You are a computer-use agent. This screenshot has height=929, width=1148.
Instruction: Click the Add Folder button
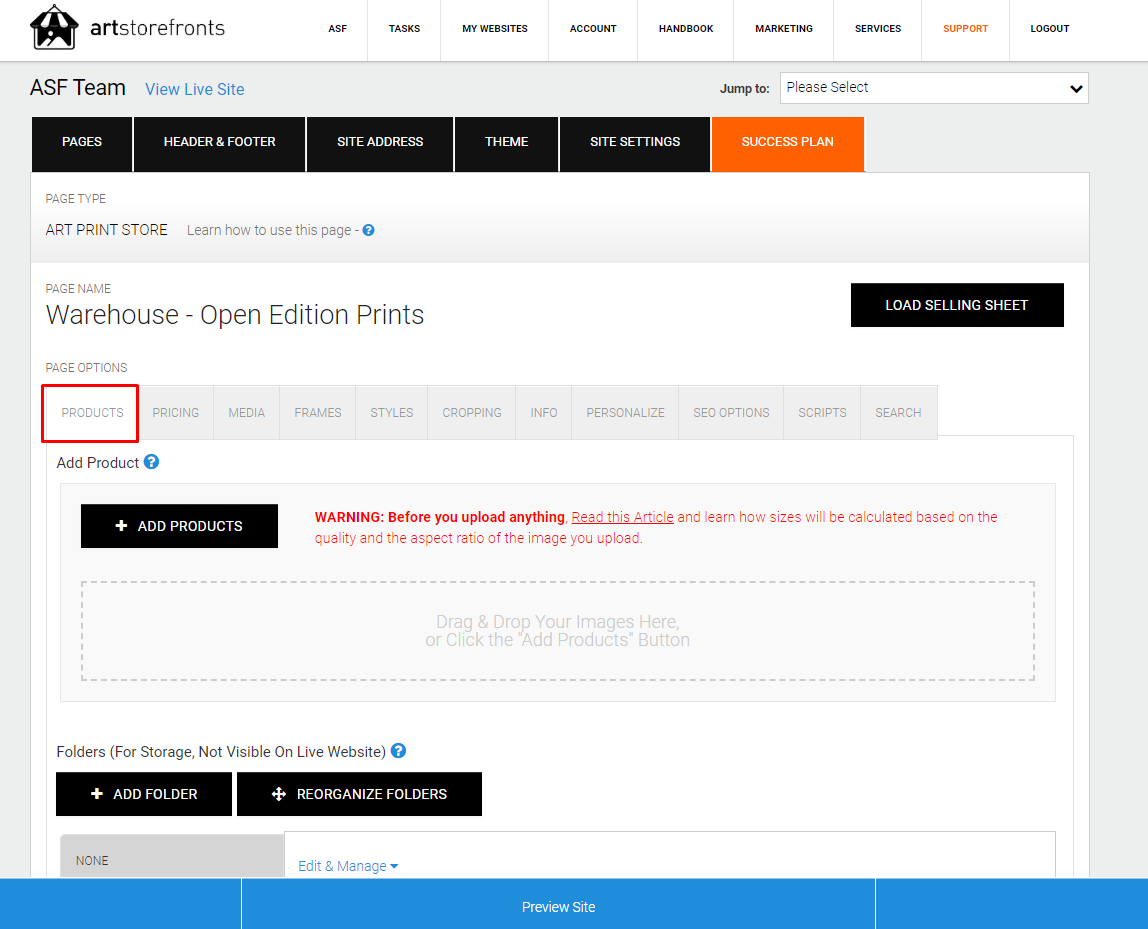[x=144, y=794]
